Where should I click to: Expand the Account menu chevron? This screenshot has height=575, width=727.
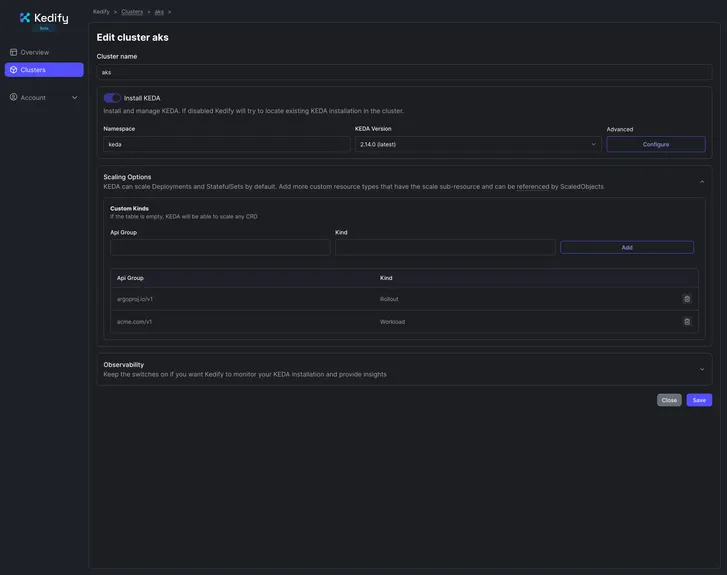point(74,98)
